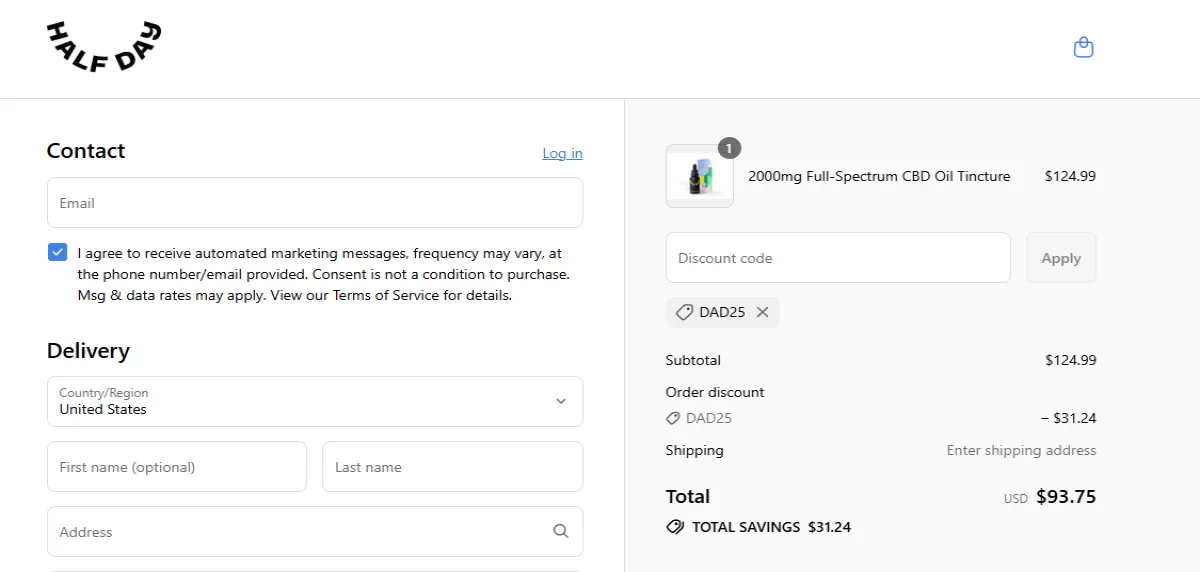
Task: Click the $93.75 total amount
Action: click(x=1065, y=496)
